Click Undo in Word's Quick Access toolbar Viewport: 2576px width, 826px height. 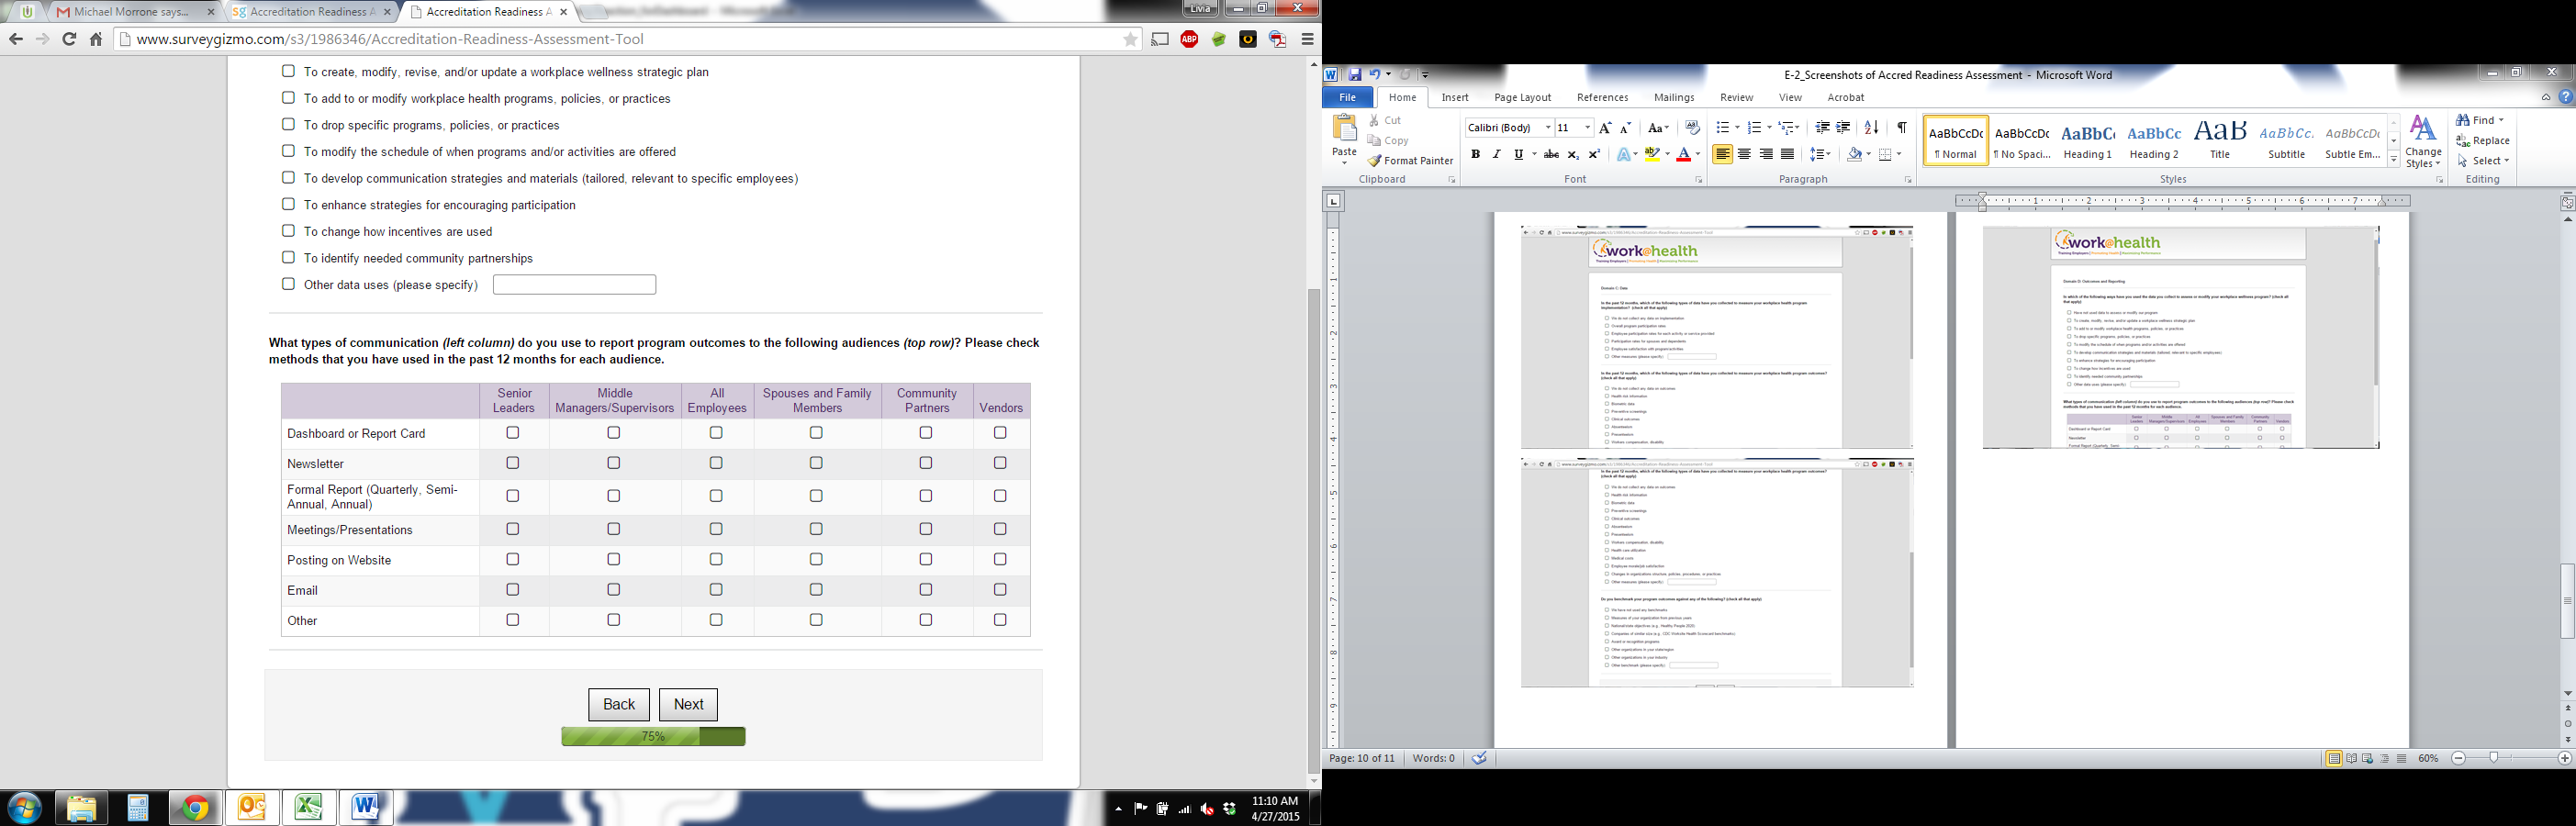point(1375,75)
